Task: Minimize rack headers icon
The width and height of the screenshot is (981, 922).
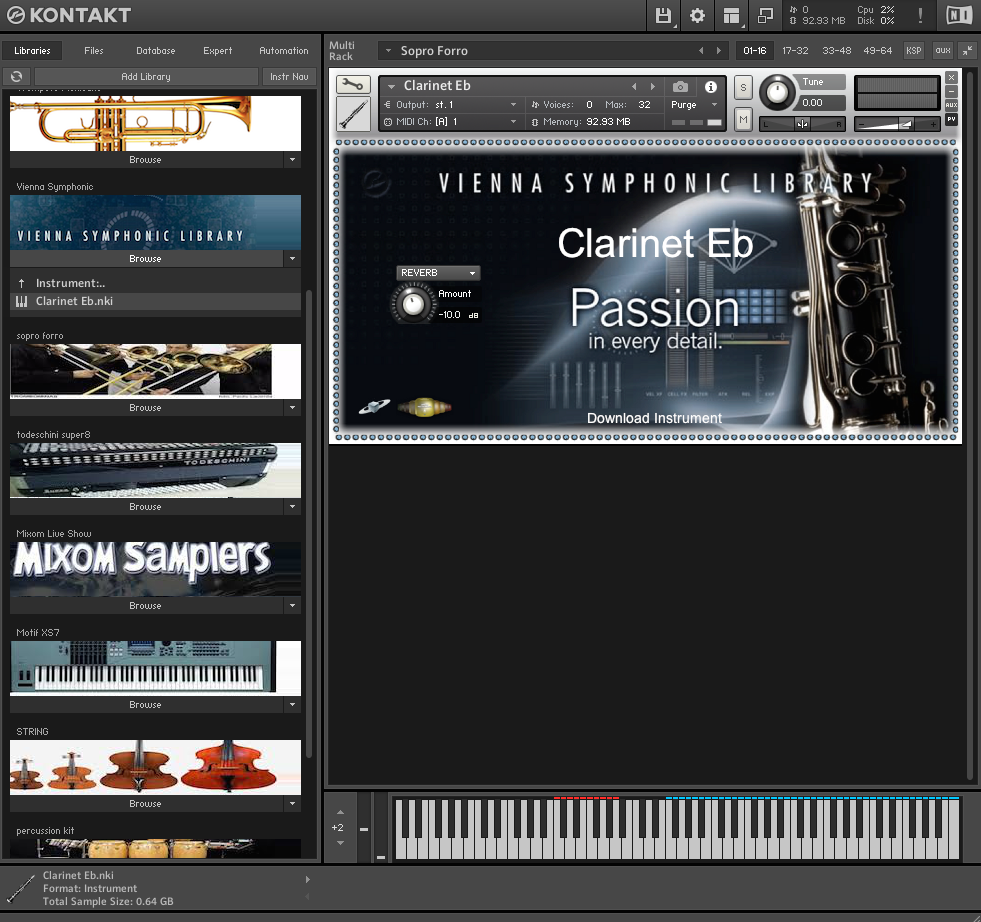Action: [967, 51]
